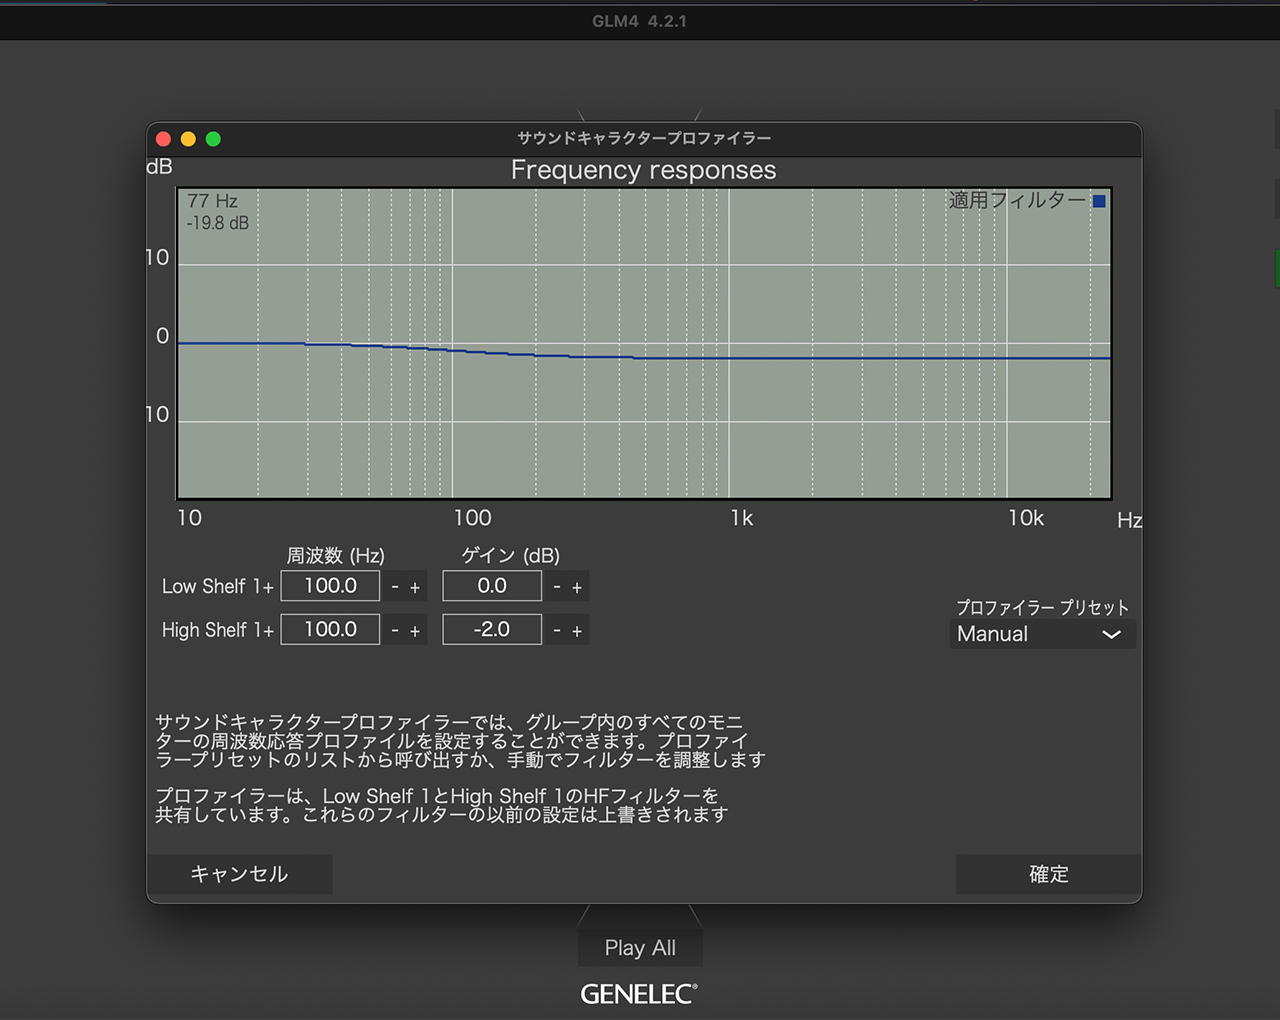This screenshot has height=1020, width=1280.
Task: Increase the Low Shelf frequency with its + stepper
Action: tap(417, 586)
